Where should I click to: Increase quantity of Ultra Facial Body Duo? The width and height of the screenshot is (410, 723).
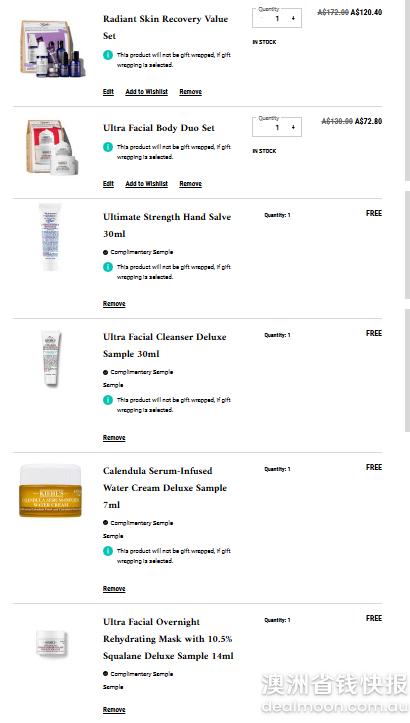click(293, 127)
